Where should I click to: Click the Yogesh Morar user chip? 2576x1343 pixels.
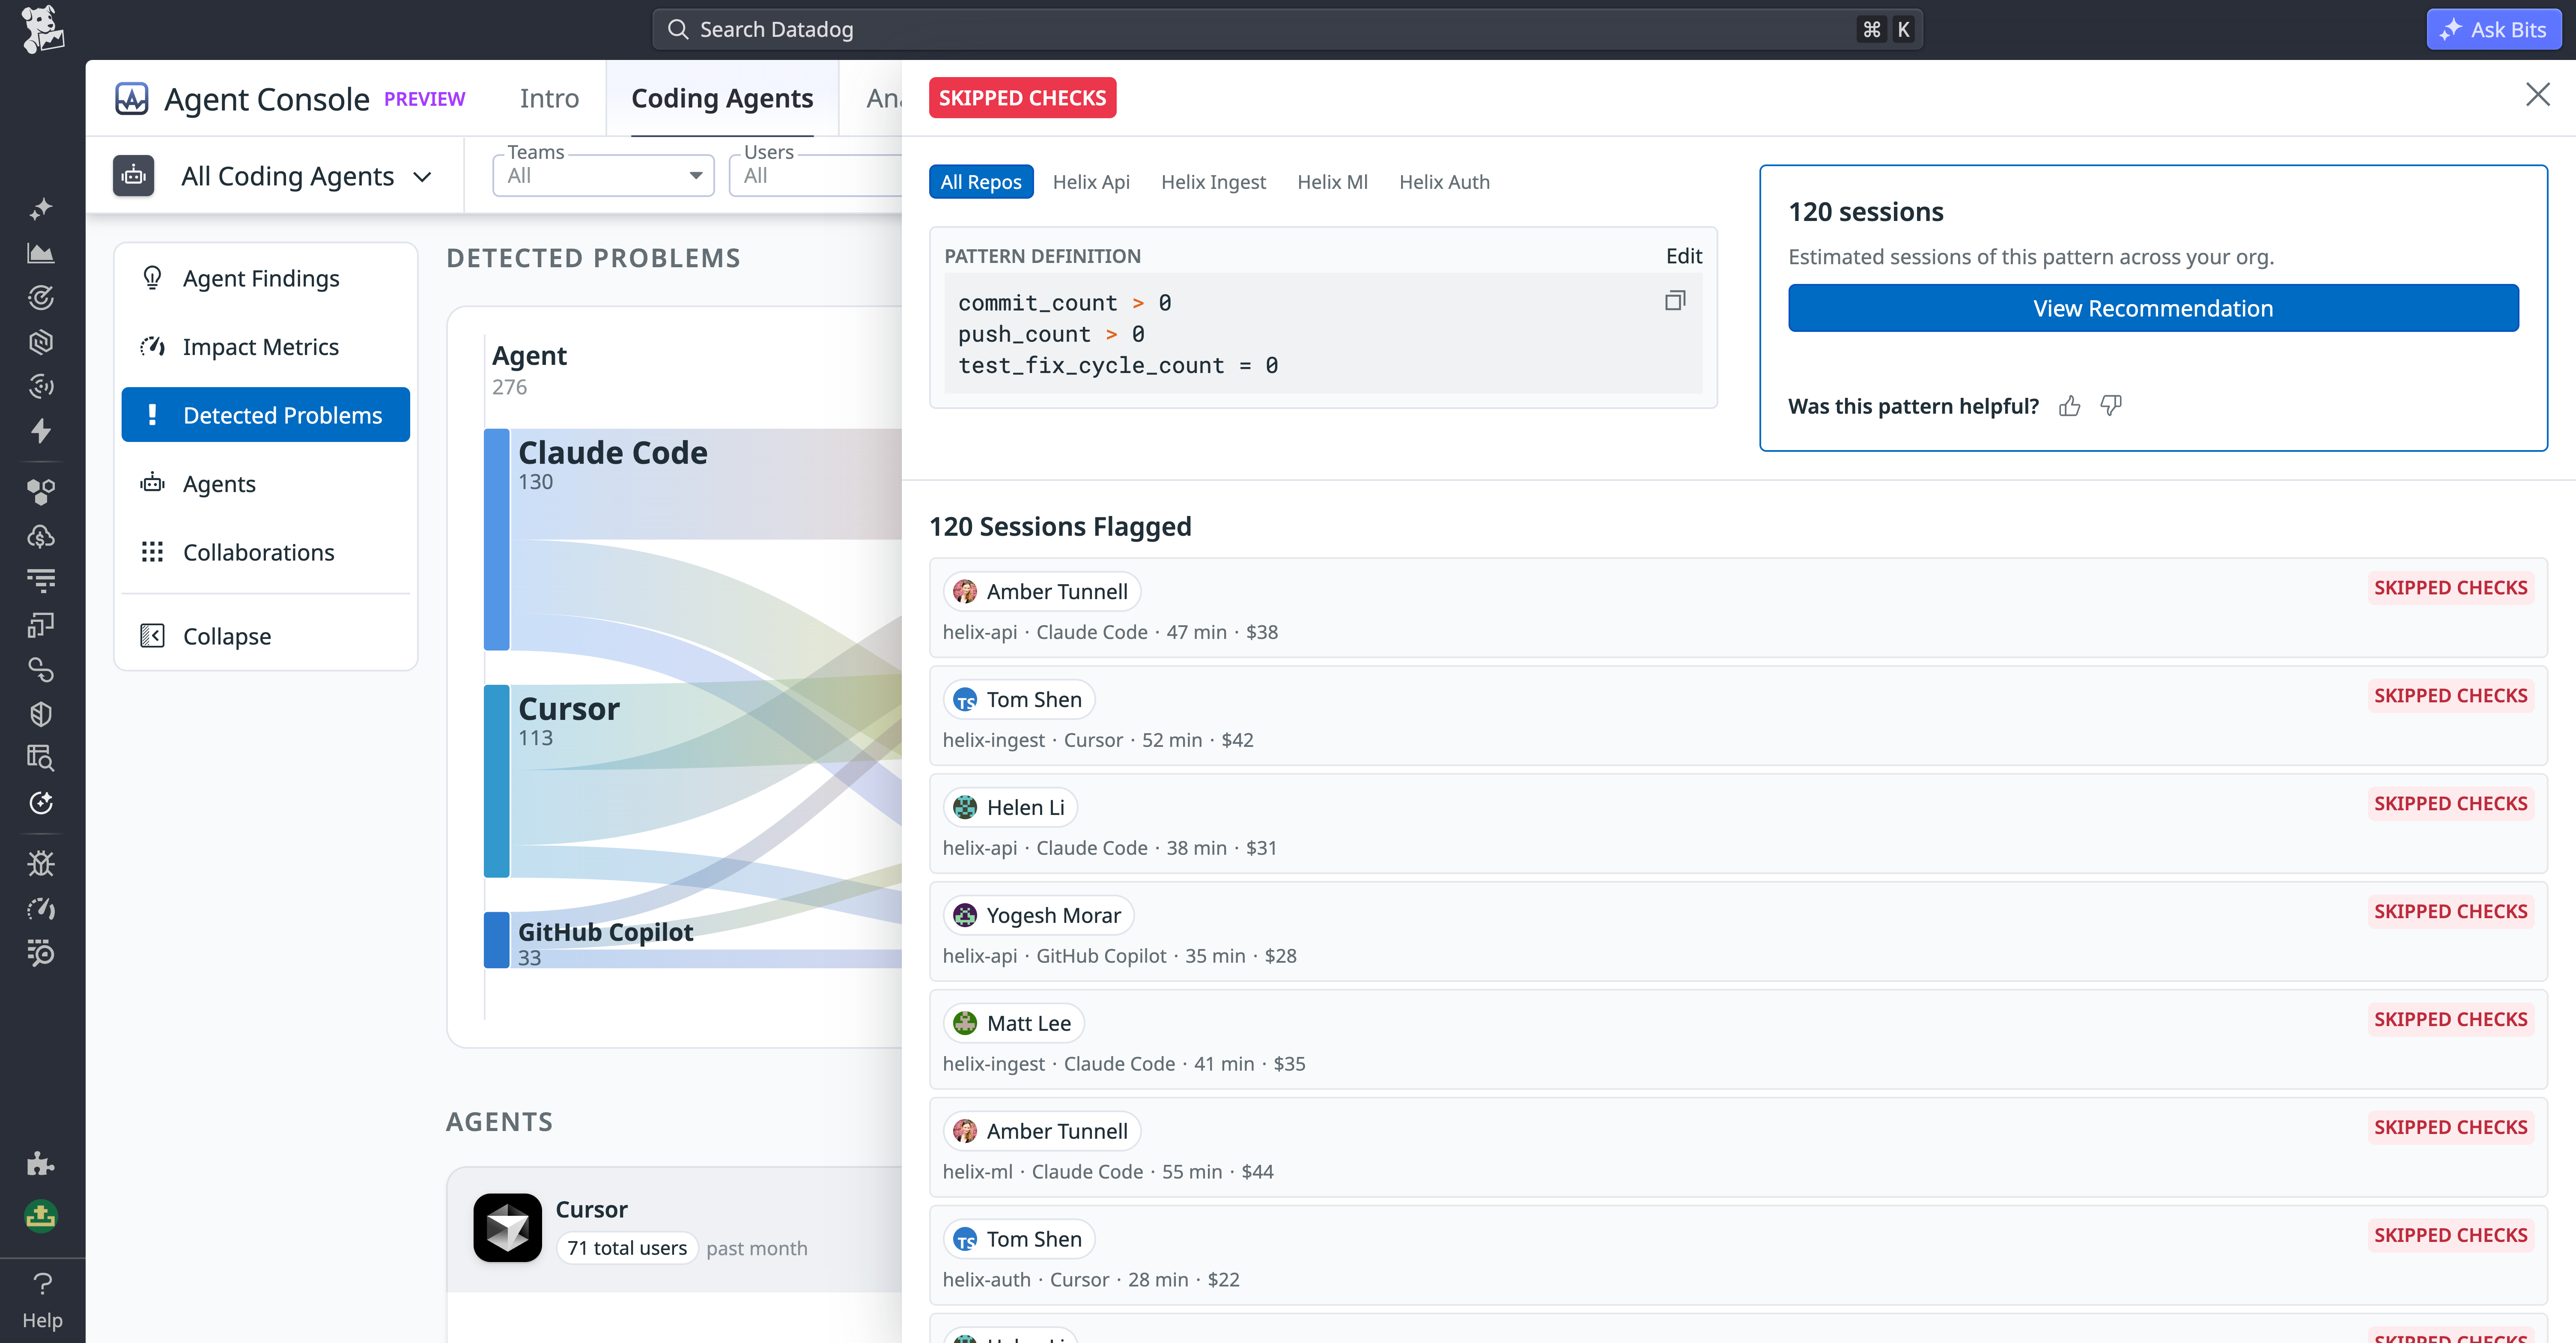tap(1038, 916)
